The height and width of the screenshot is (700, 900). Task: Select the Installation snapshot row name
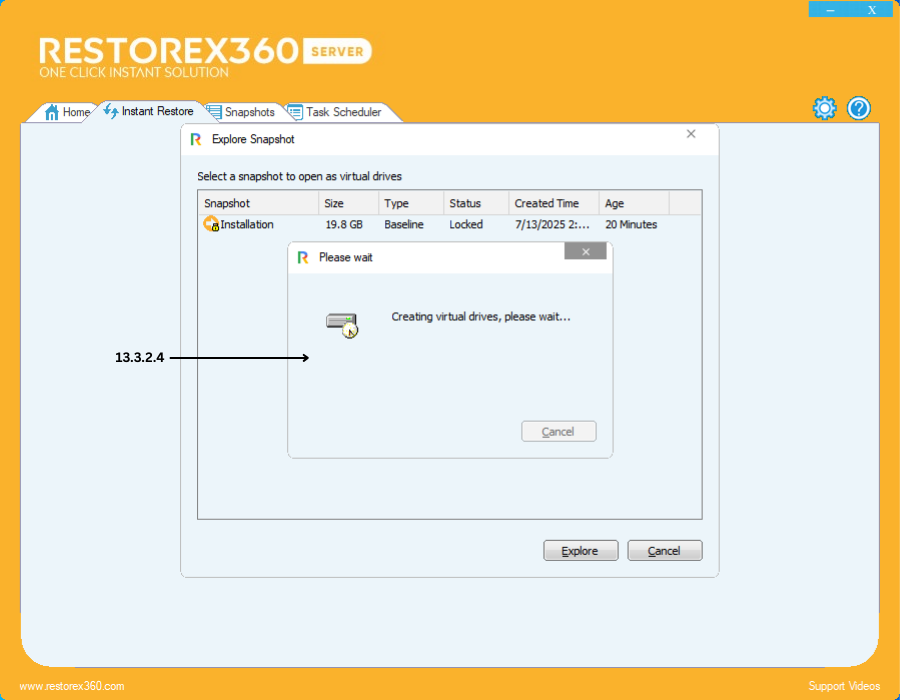point(247,224)
